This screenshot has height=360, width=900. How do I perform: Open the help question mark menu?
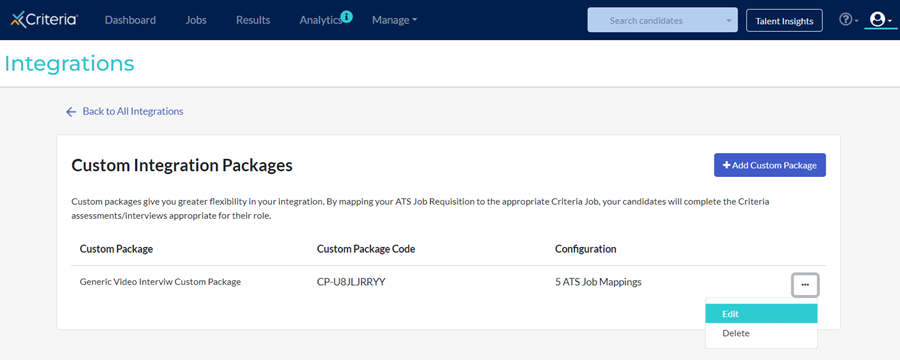pos(845,20)
